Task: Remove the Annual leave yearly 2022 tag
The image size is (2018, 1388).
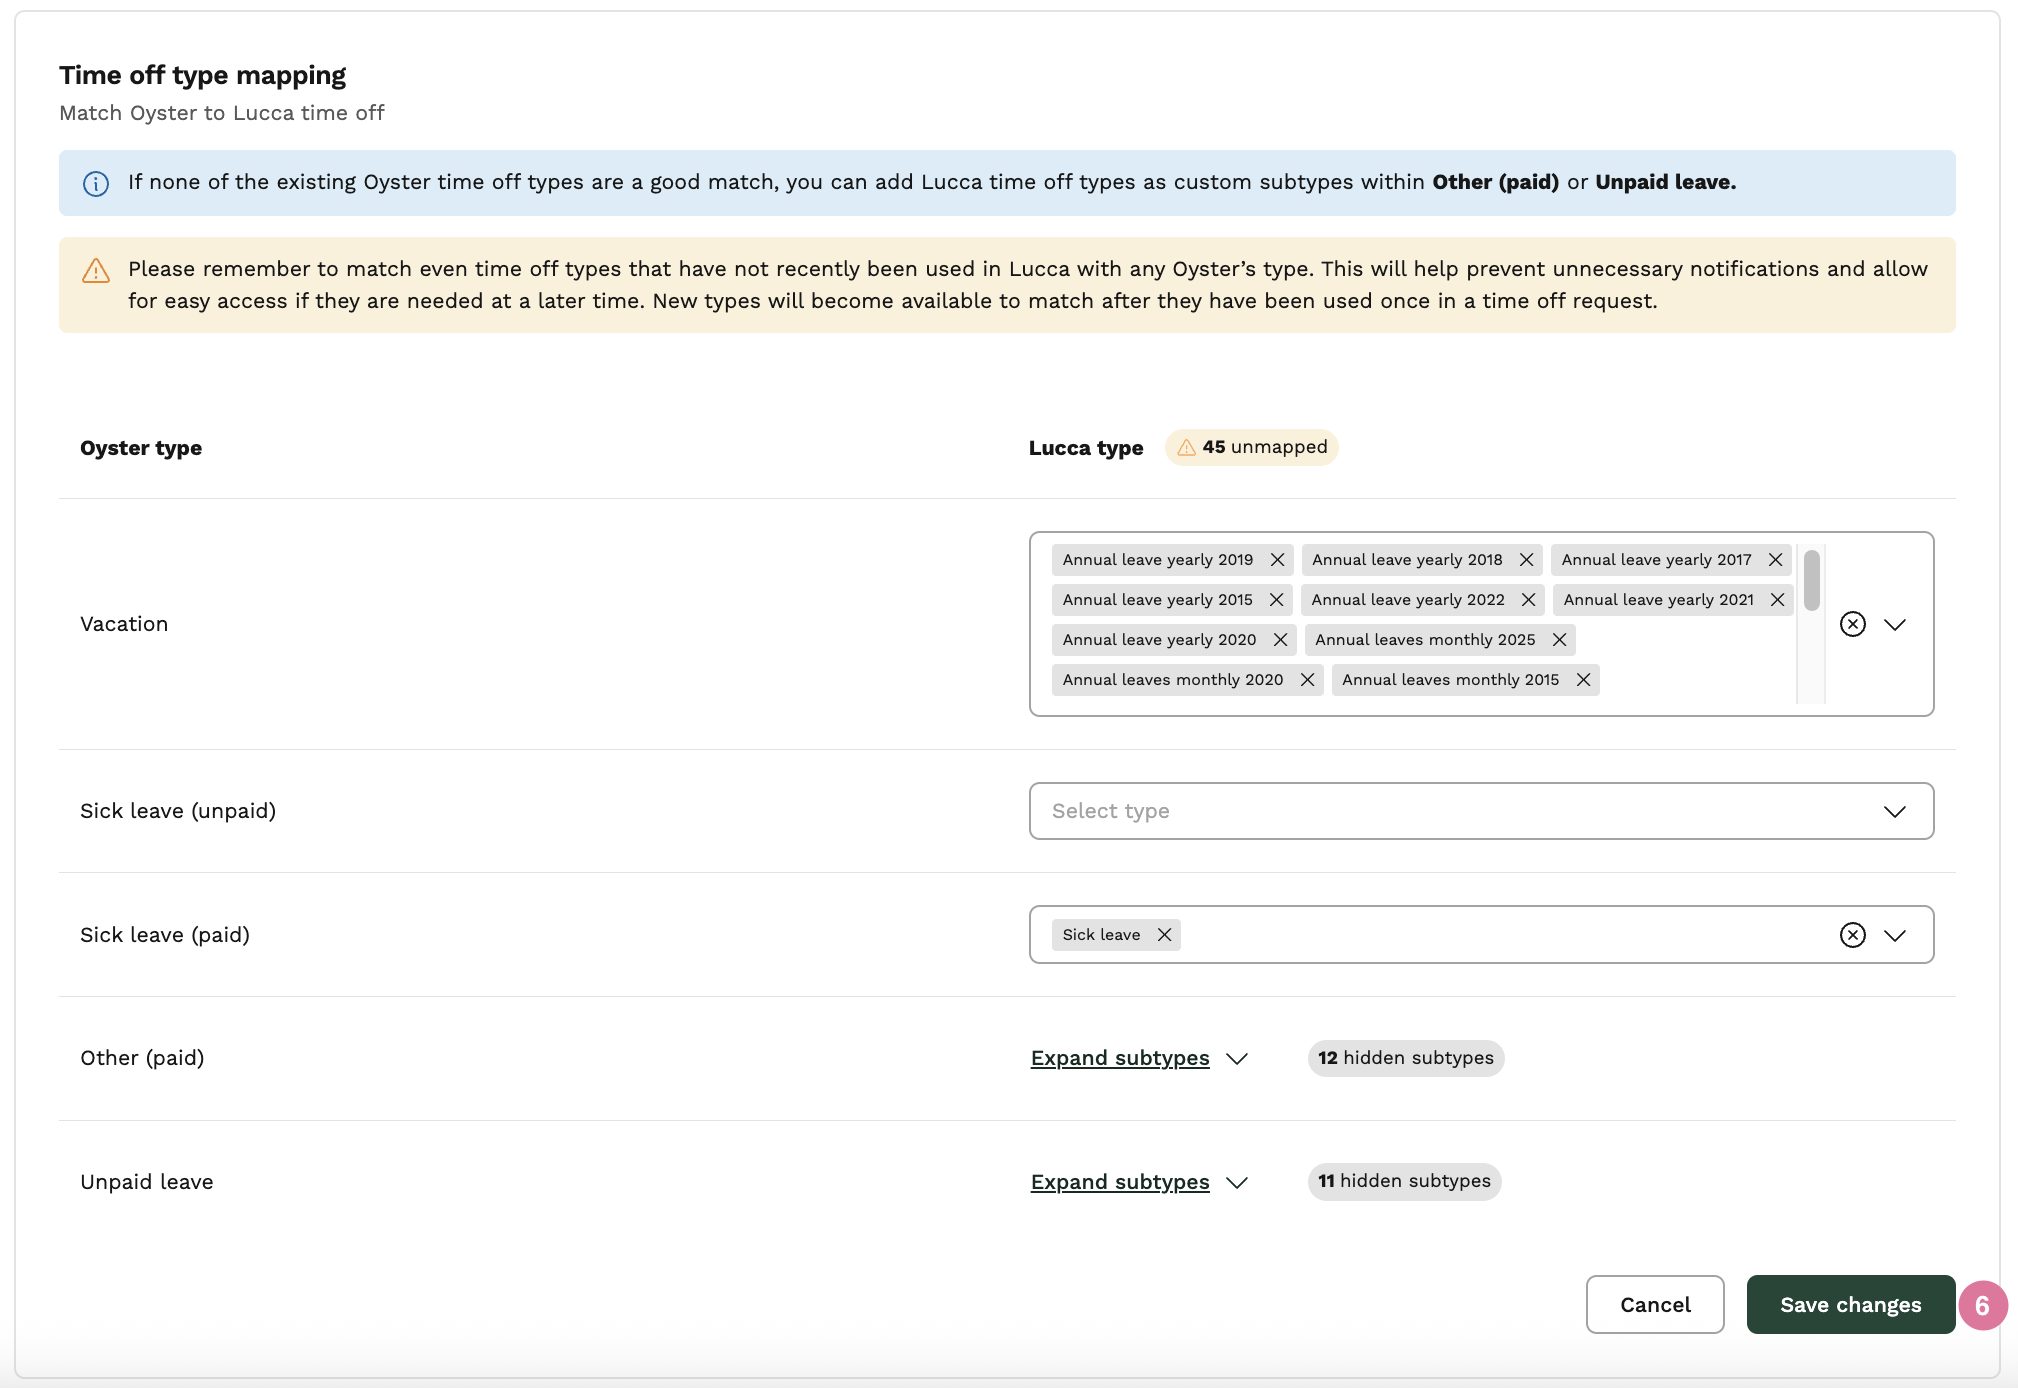Action: pyautogui.click(x=1528, y=600)
